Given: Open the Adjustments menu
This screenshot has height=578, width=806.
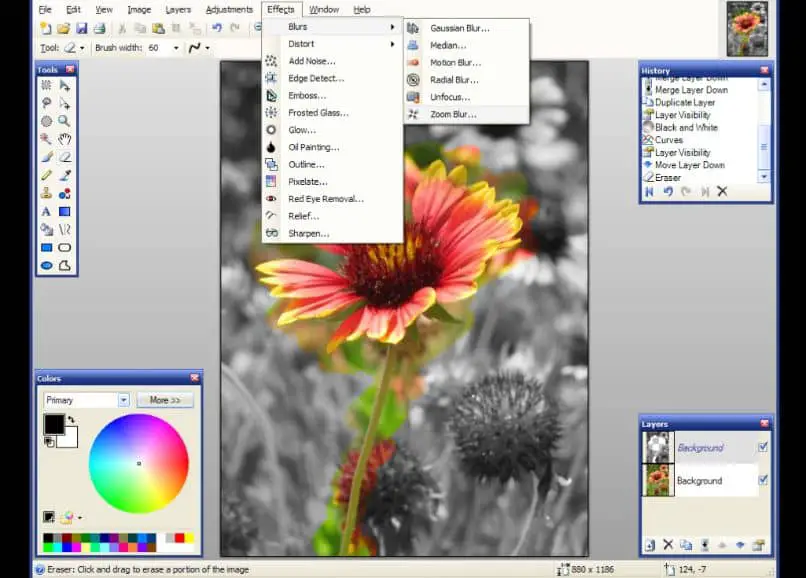Looking at the screenshot, I should tap(229, 9).
